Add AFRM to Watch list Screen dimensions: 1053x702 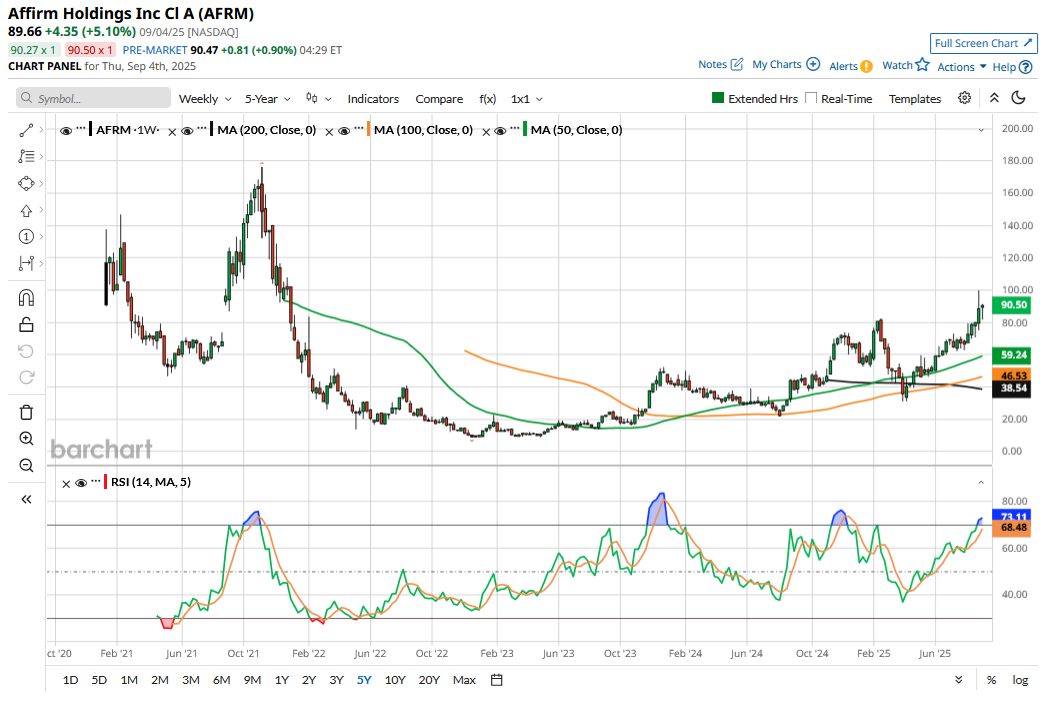(x=905, y=64)
